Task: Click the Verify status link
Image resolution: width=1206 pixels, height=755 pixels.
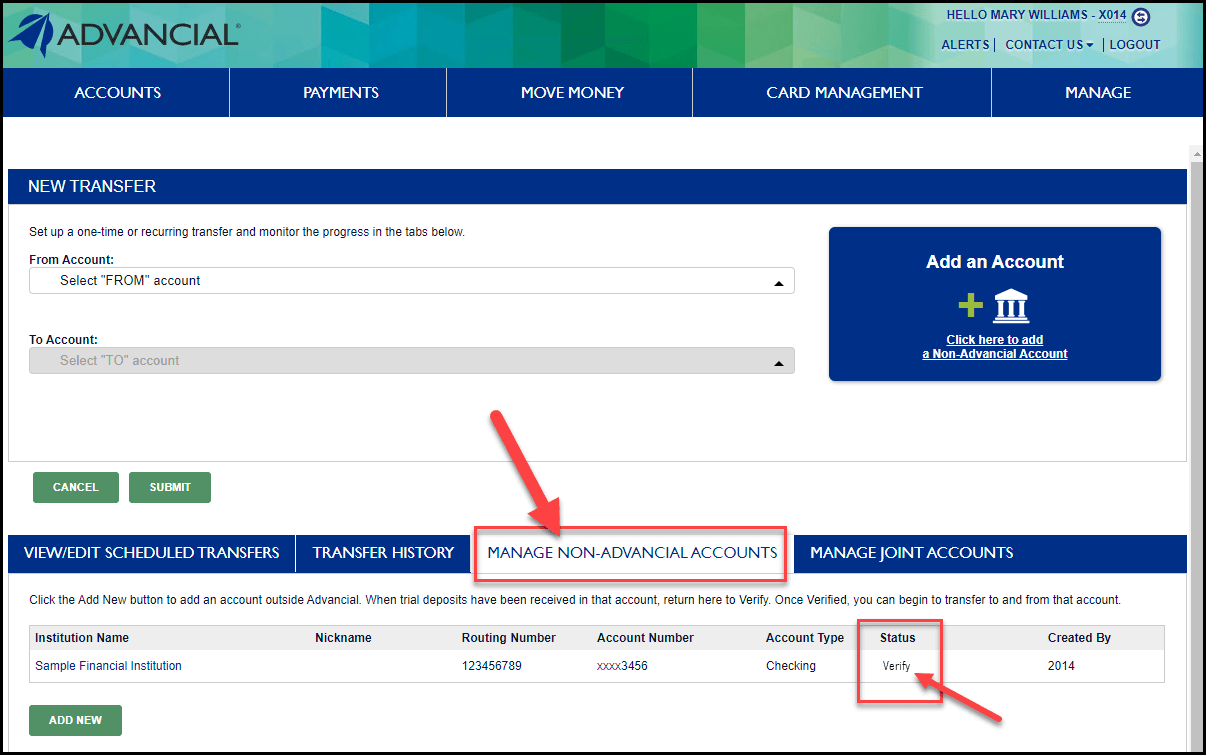Action: click(896, 666)
